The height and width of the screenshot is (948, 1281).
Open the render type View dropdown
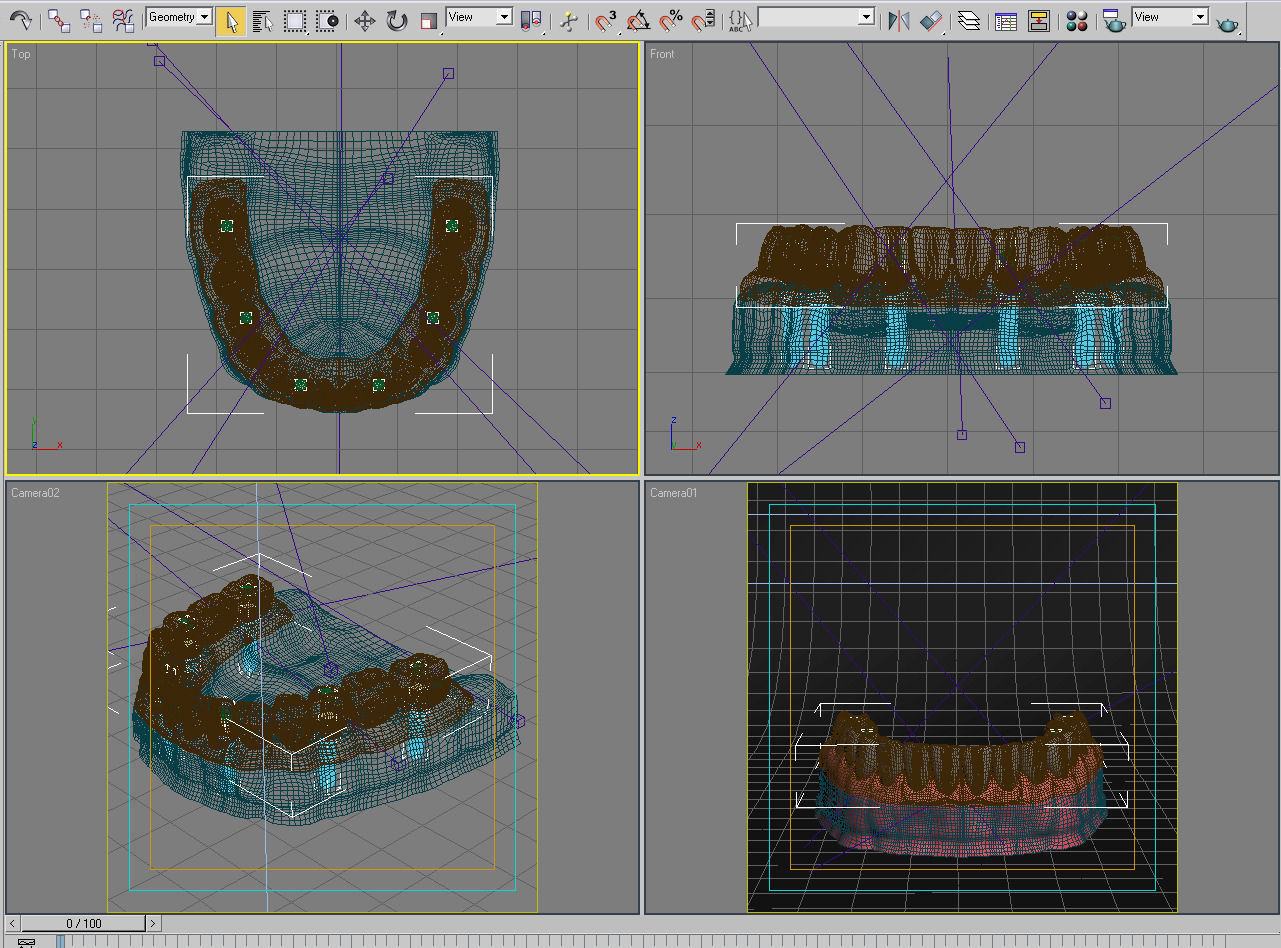(x=1170, y=17)
